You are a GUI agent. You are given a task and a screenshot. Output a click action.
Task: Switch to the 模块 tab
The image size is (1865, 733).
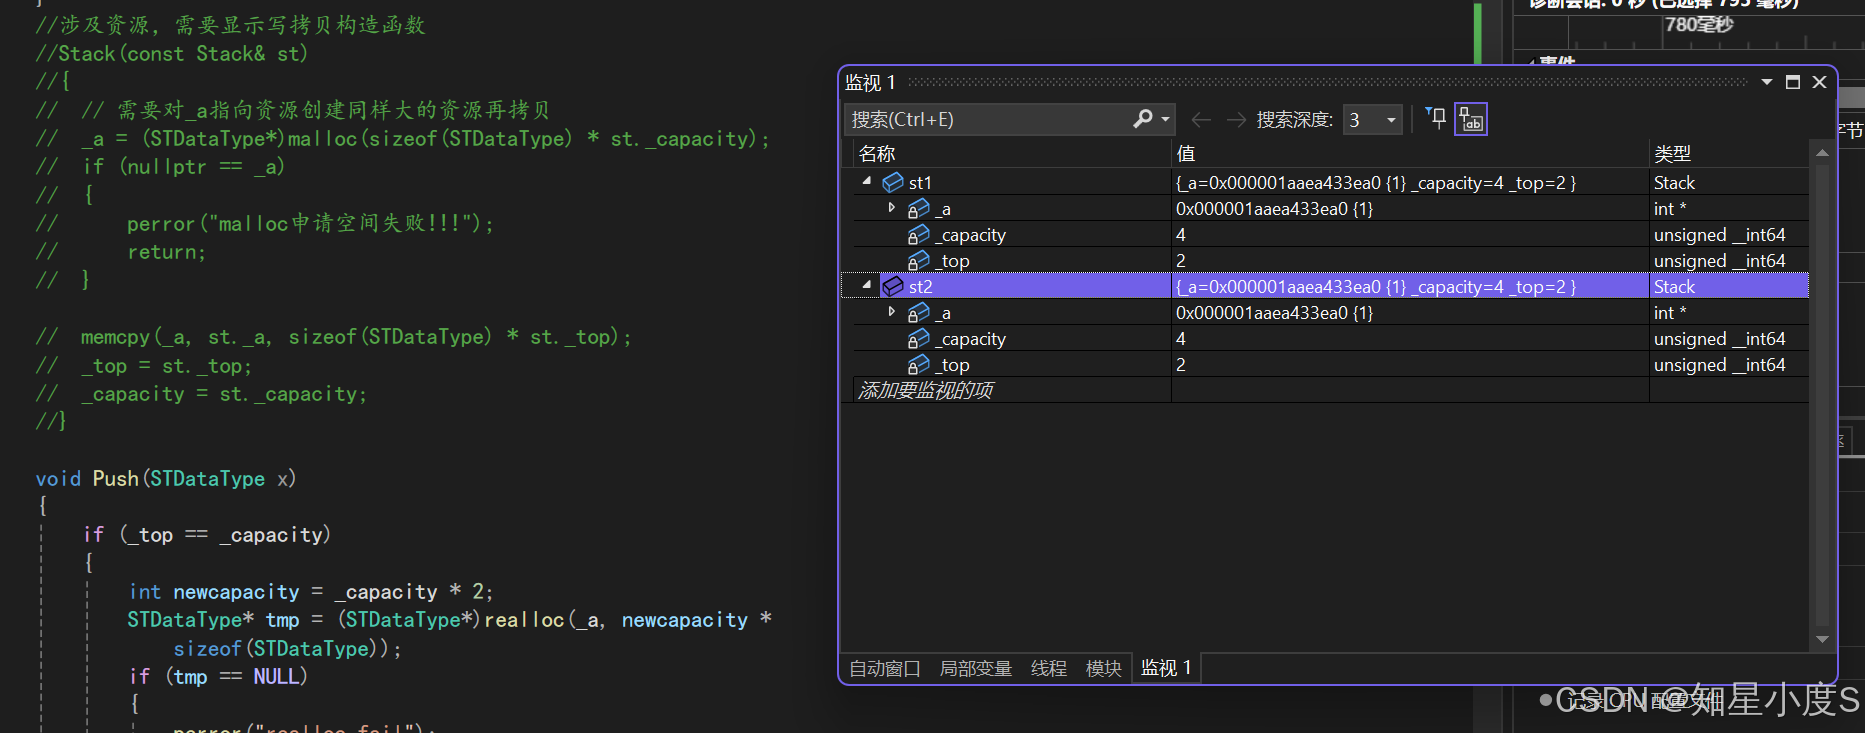(x=1104, y=668)
